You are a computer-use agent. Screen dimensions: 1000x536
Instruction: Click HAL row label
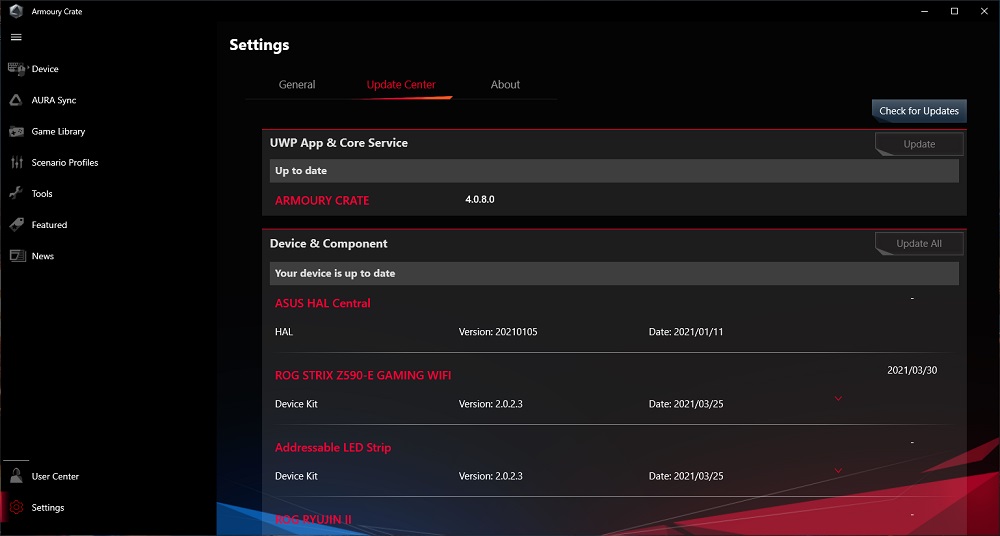click(x=284, y=332)
